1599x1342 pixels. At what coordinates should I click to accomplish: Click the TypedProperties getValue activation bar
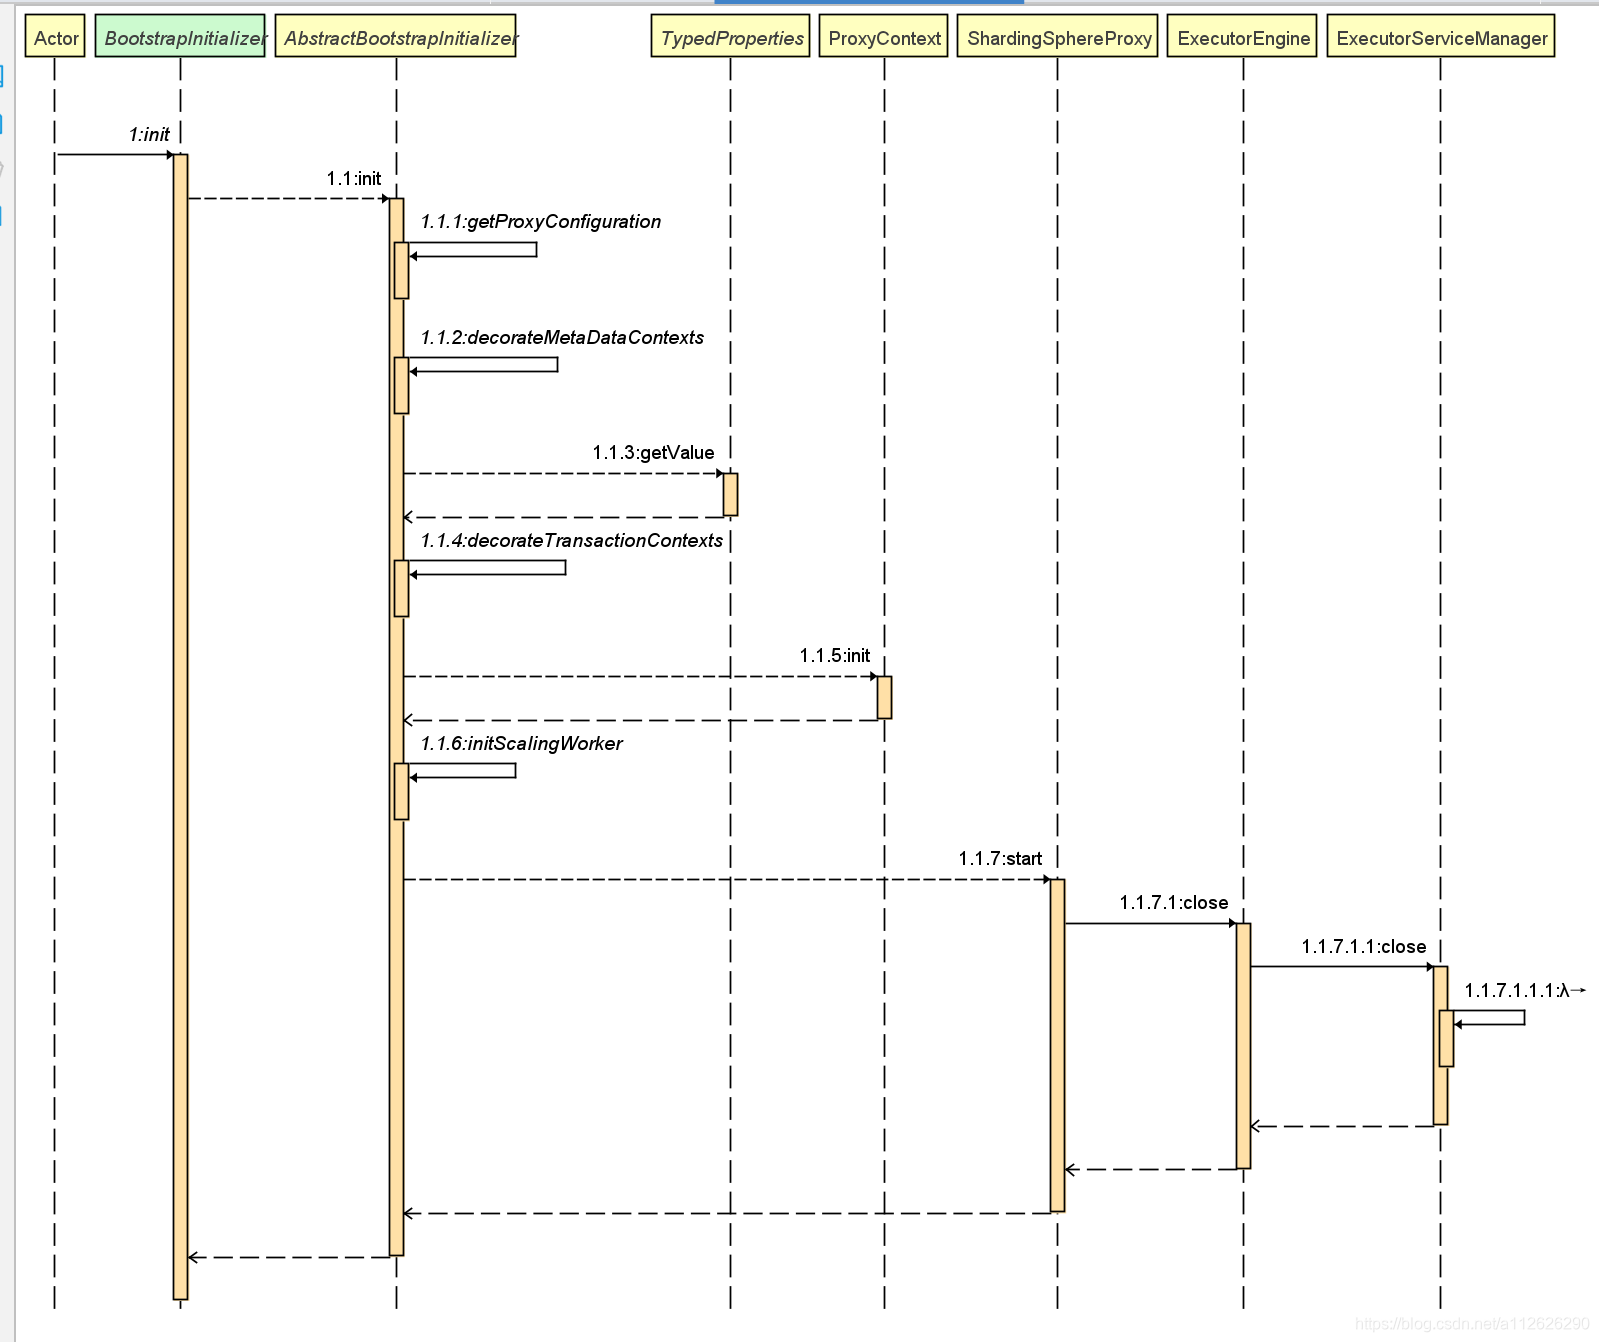click(731, 495)
